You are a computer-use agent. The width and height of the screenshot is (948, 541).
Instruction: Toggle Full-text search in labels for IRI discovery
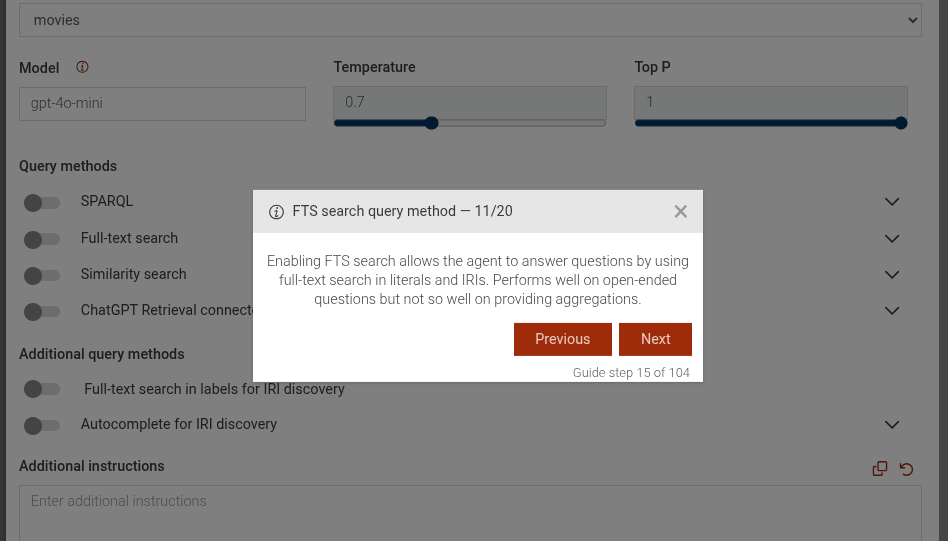[x=42, y=389]
